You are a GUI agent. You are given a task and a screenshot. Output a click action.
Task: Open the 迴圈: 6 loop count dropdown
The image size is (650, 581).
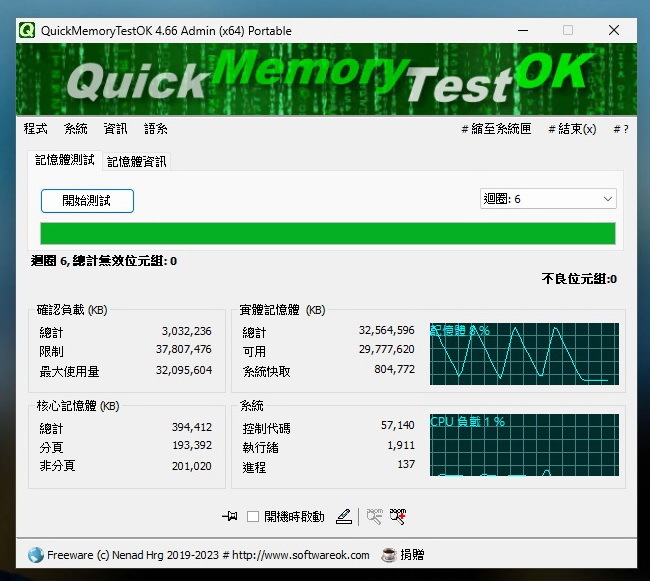point(548,199)
